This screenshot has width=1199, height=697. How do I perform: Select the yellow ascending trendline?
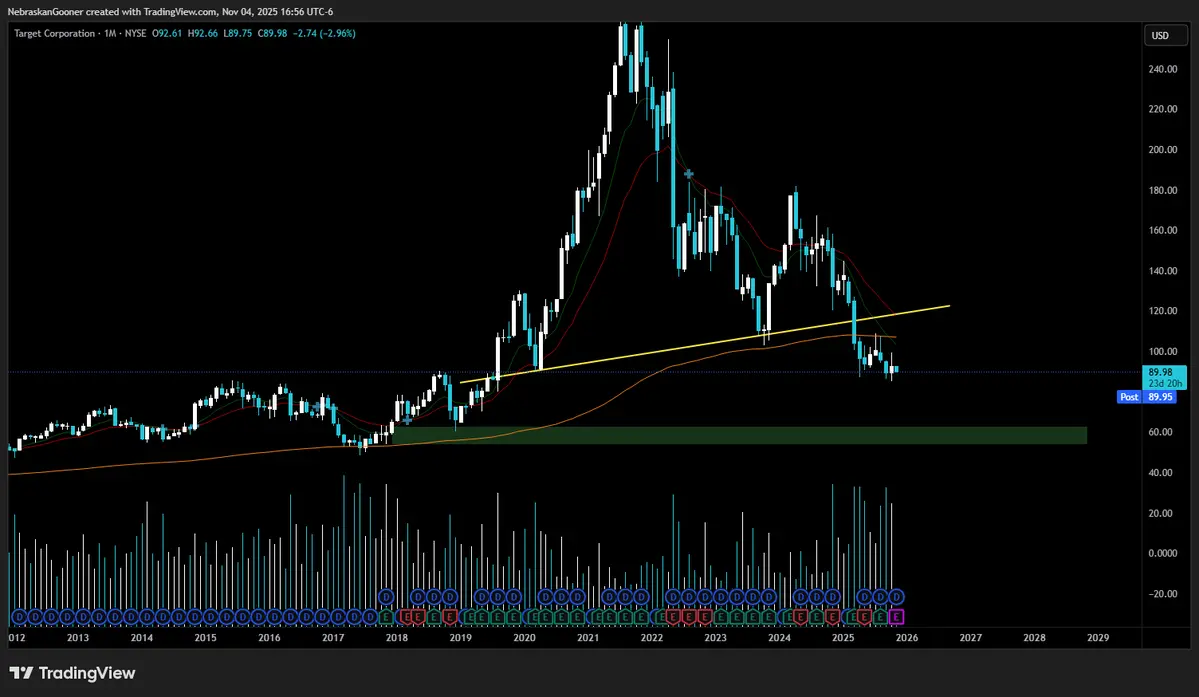pyautogui.click(x=704, y=343)
